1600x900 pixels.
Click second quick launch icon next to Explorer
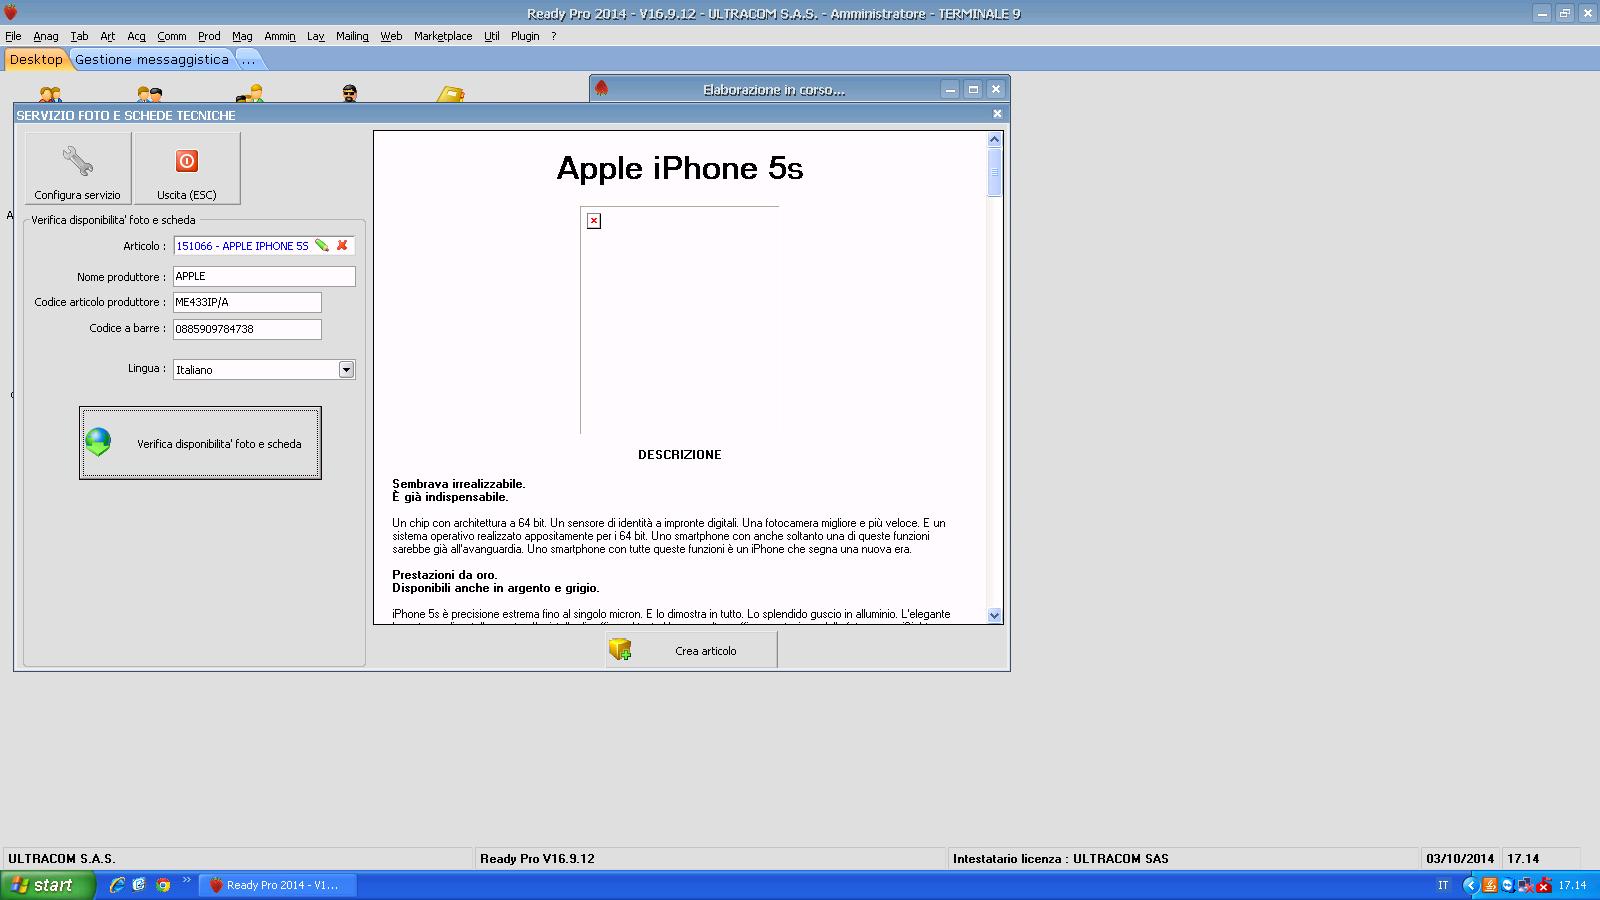140,885
